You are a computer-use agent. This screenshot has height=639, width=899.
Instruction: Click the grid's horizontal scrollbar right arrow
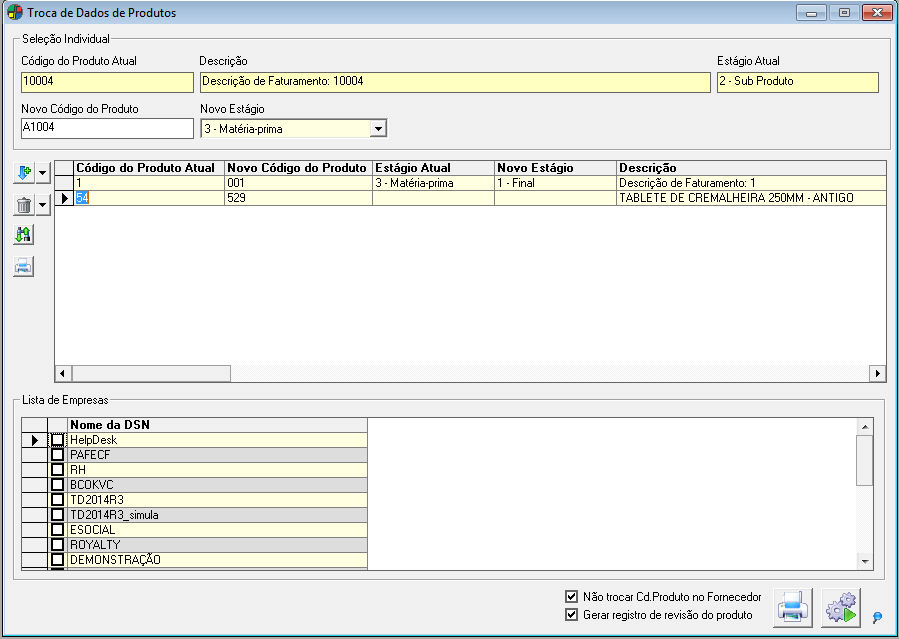pyautogui.click(x=878, y=373)
